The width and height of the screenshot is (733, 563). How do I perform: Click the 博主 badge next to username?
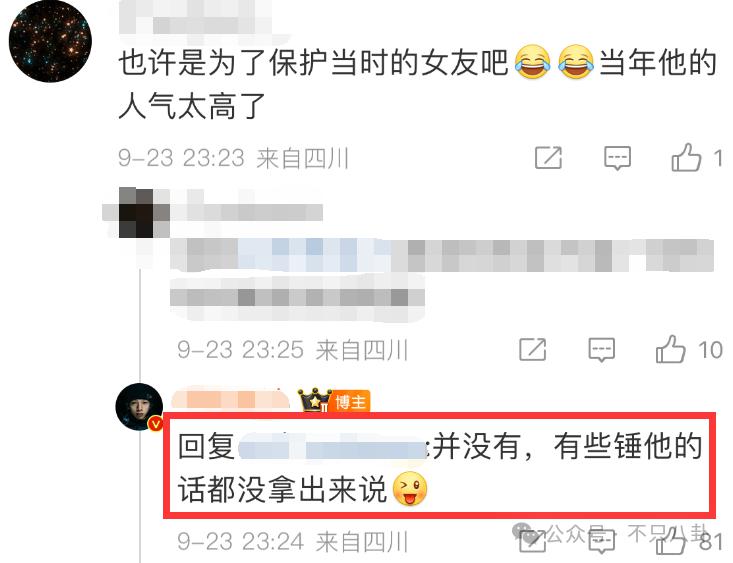pyautogui.click(x=351, y=402)
